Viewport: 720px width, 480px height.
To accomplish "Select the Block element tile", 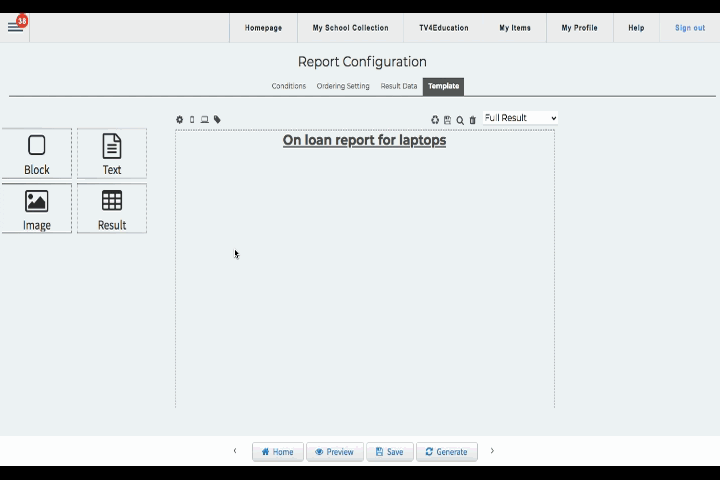I will 37,154.
